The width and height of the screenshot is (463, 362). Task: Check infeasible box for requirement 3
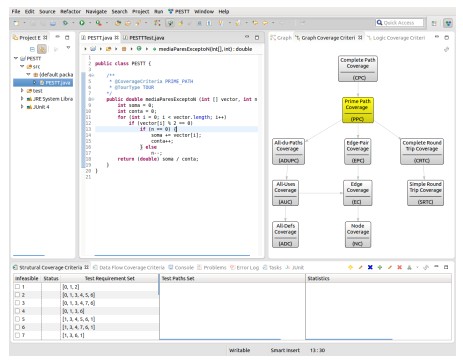(17, 303)
